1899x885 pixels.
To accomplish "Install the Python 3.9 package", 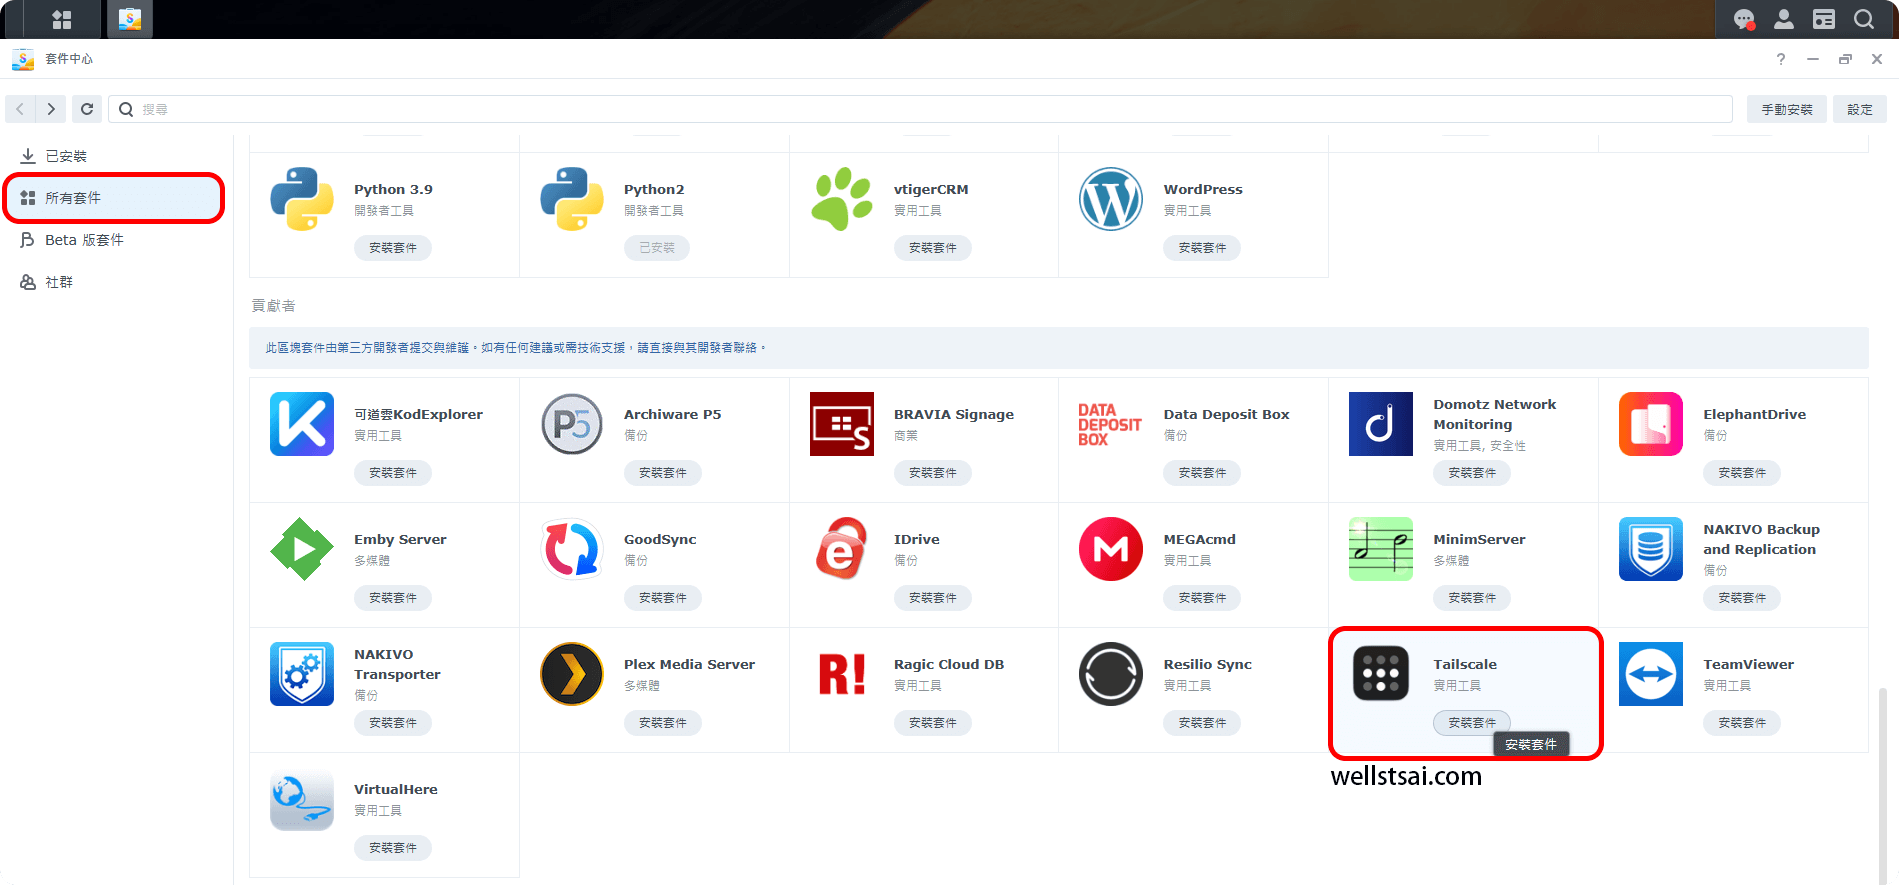I will click(x=393, y=247).
